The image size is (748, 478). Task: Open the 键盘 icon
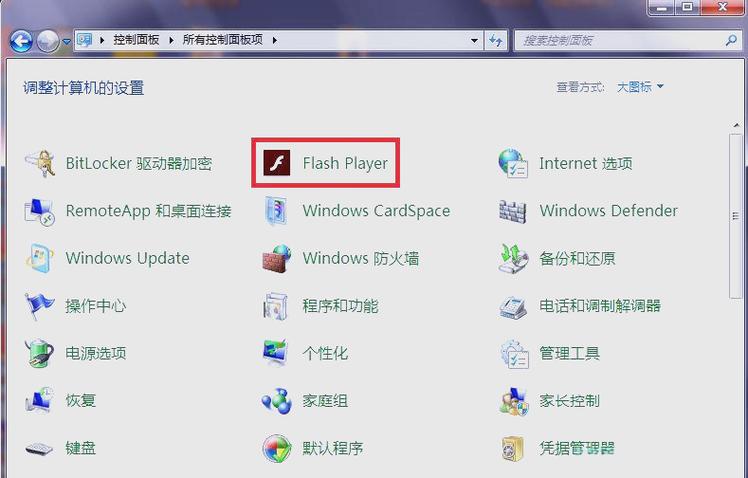(x=39, y=448)
